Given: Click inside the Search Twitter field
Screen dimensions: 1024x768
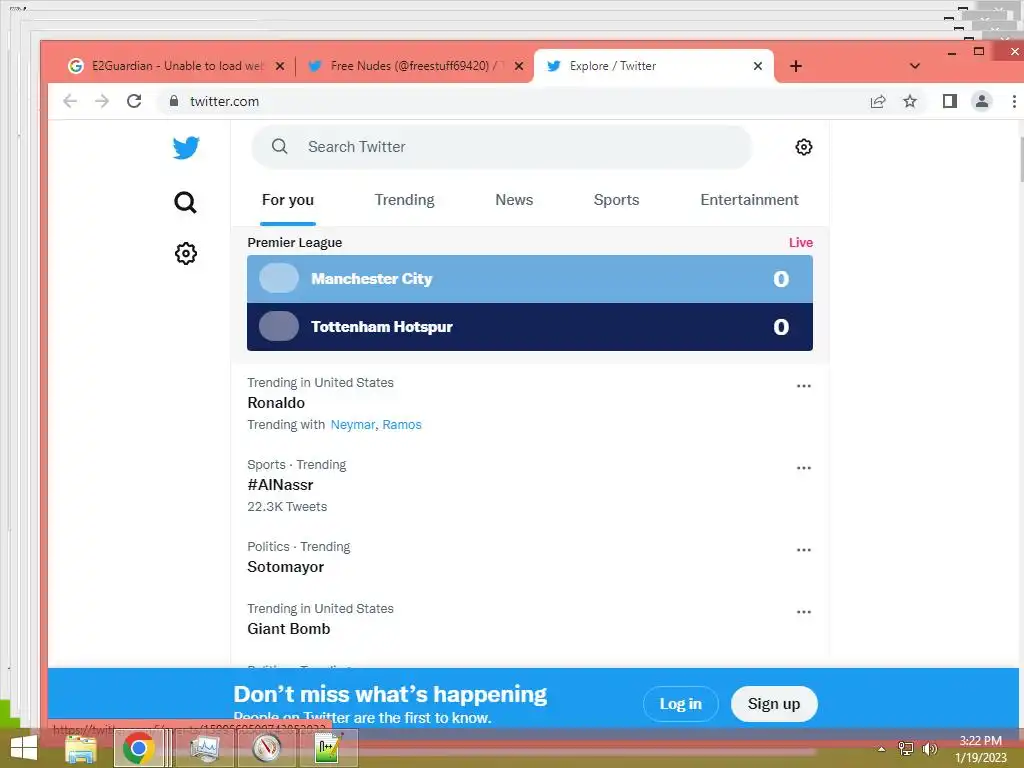Looking at the screenshot, I should 502,147.
